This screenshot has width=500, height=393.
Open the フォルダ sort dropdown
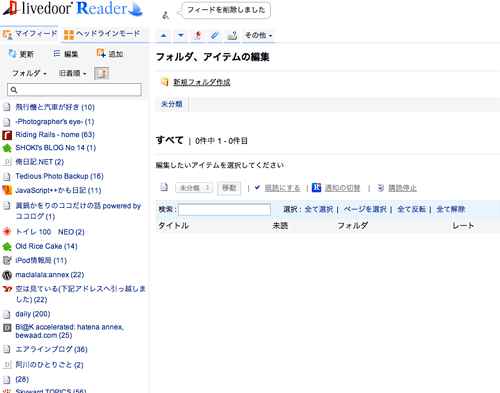point(29,73)
